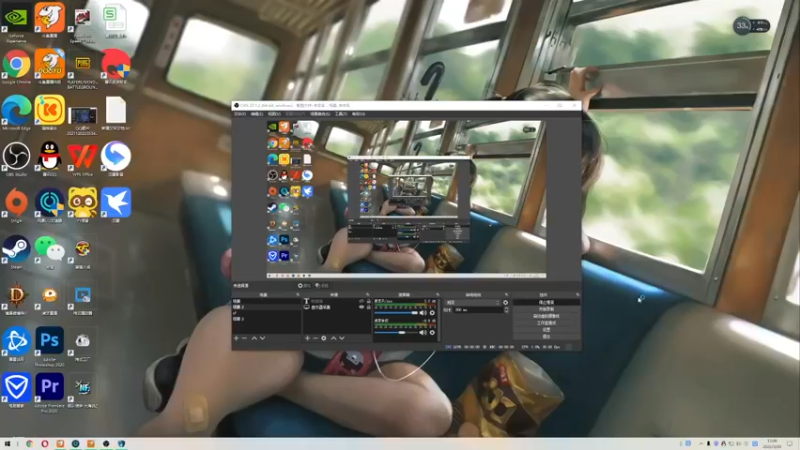
Task: Mute the 麦克风/Aux channel speaker icon
Action: click(x=423, y=313)
